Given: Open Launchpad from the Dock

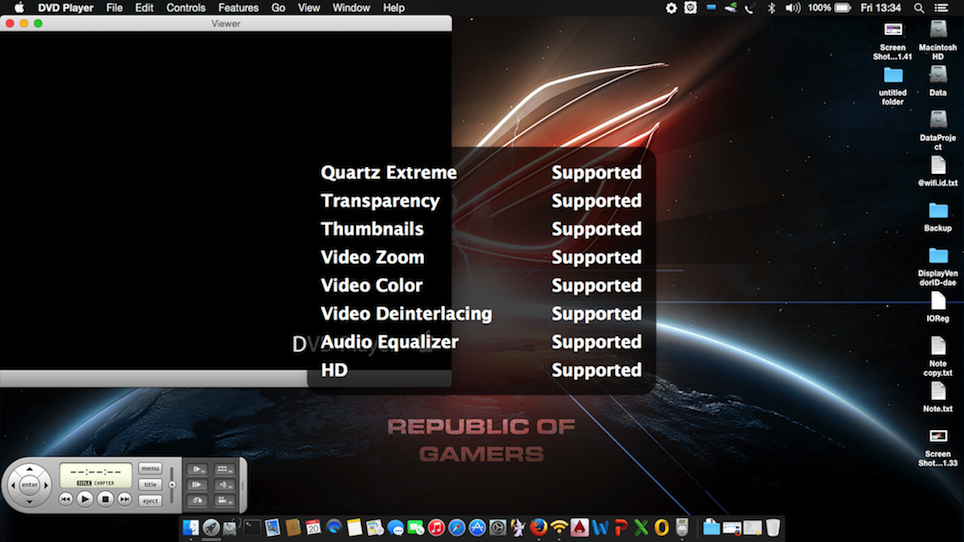Looking at the screenshot, I should pos(211,527).
